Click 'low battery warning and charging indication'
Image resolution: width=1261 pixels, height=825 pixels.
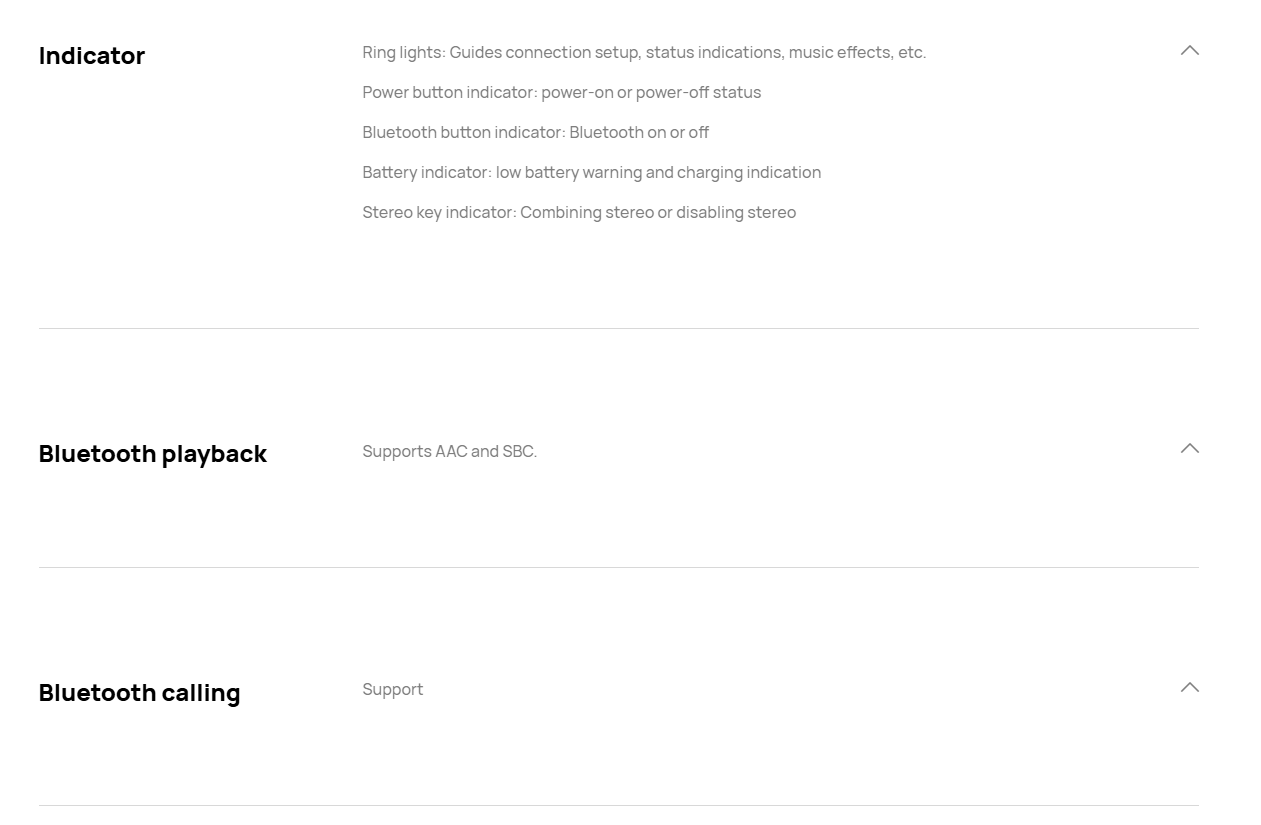[x=658, y=172]
